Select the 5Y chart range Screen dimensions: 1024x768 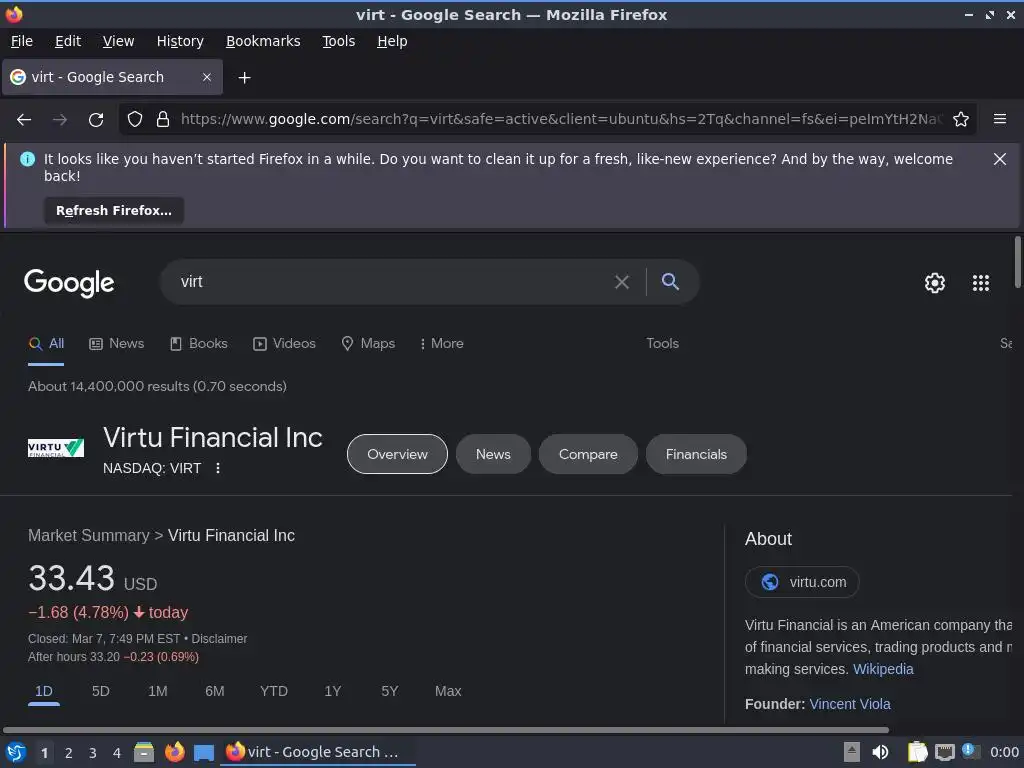(x=389, y=691)
